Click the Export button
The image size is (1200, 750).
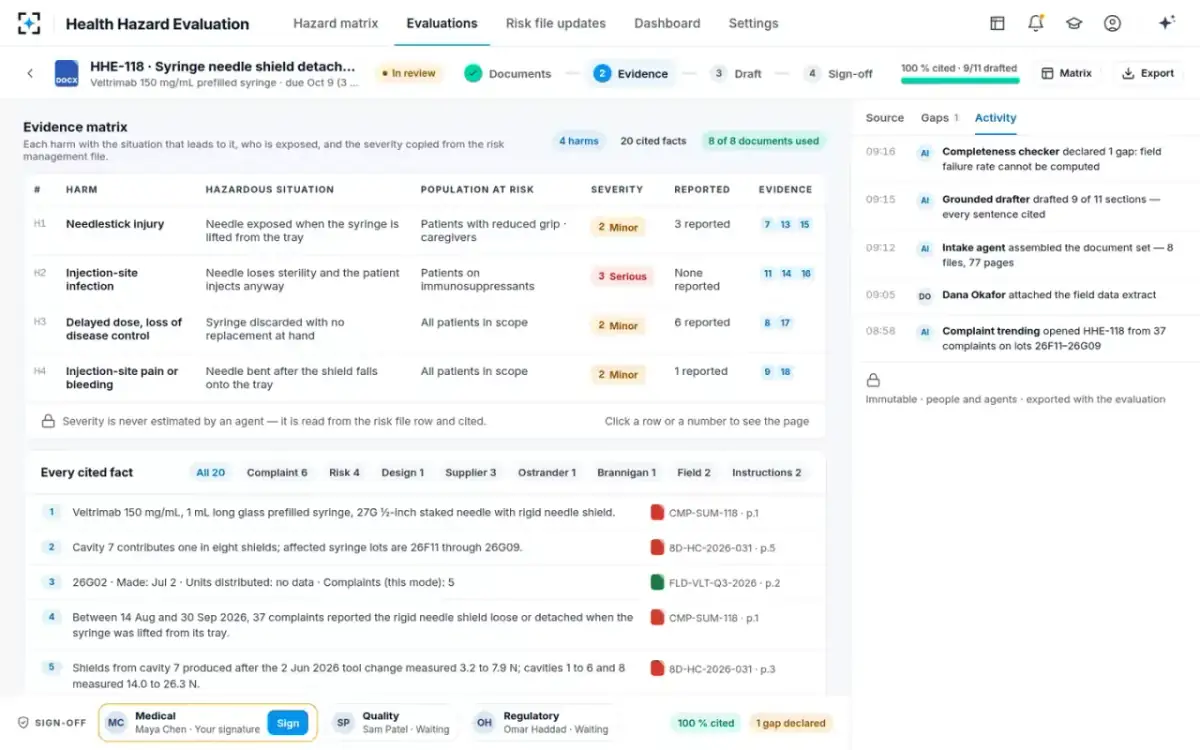click(1148, 73)
